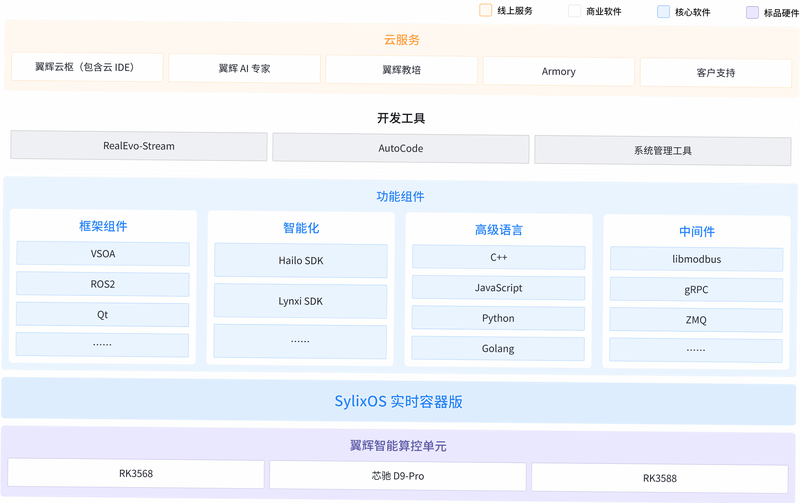
Task: Click the 标品硬件 legend label
Action: coord(781,13)
